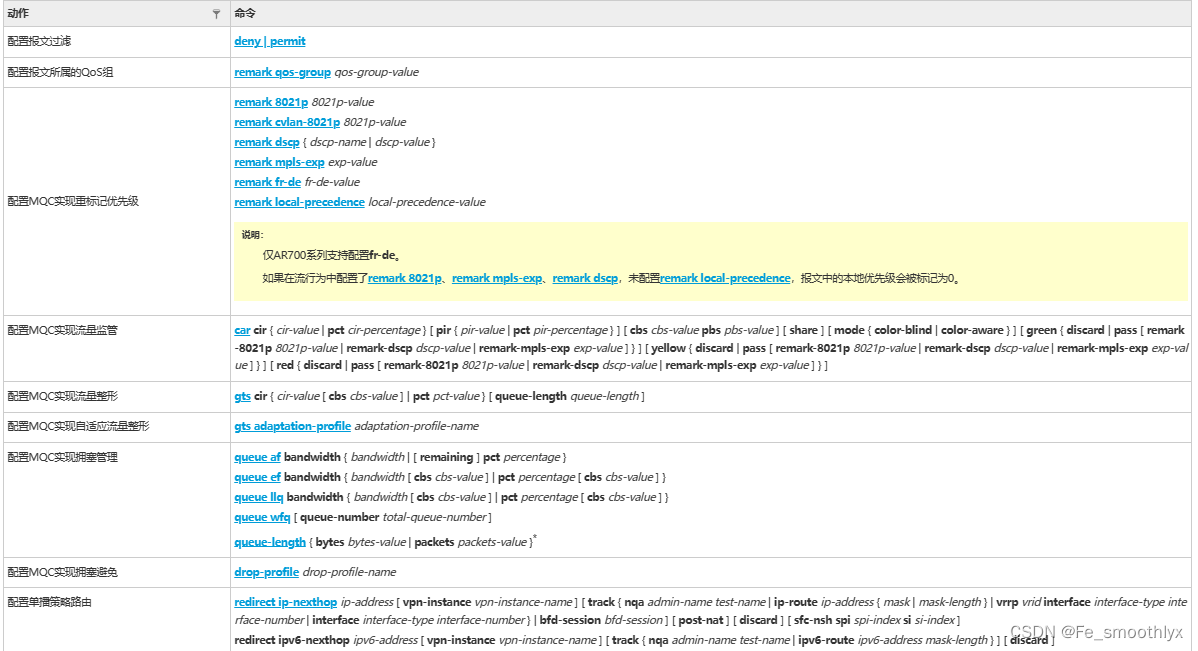Select the 配置MQC实现流量整形 cell
The image size is (1198, 651).
click(x=116, y=397)
